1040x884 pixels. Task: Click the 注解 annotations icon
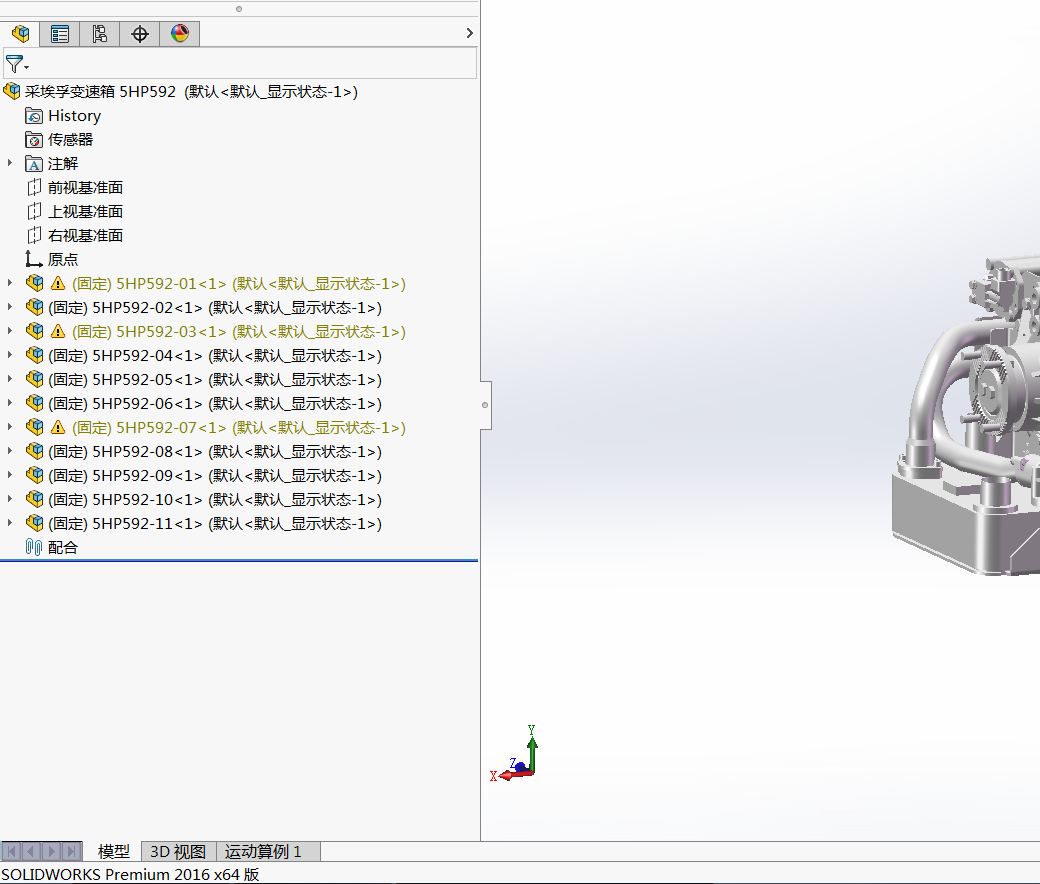(34, 163)
